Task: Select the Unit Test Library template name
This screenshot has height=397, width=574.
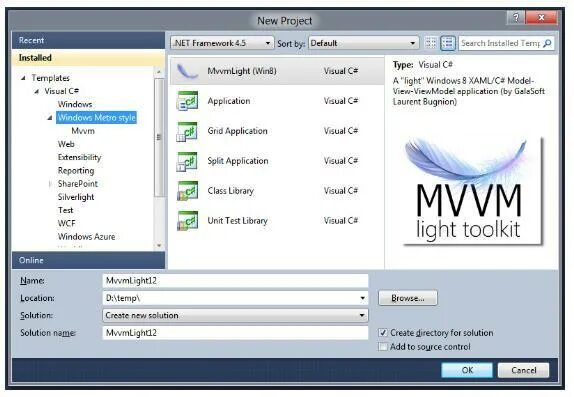Action: click(x=238, y=221)
